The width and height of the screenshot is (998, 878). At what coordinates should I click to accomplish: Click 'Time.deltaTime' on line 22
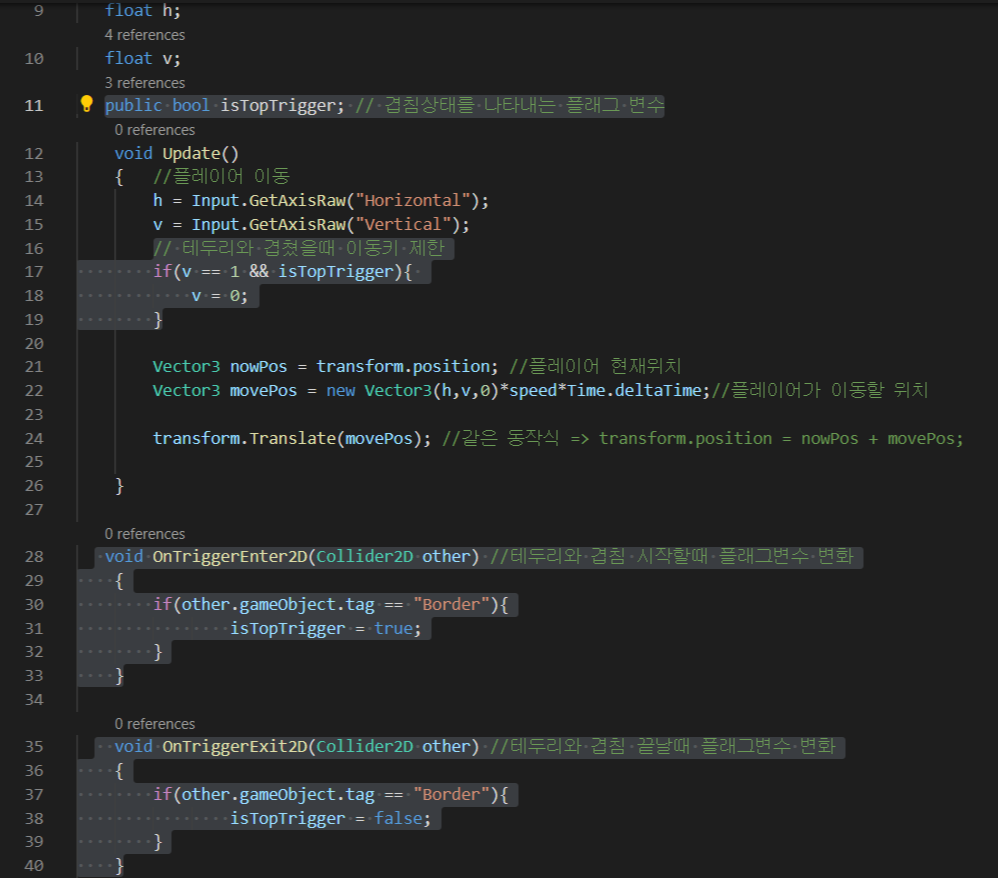coord(634,391)
